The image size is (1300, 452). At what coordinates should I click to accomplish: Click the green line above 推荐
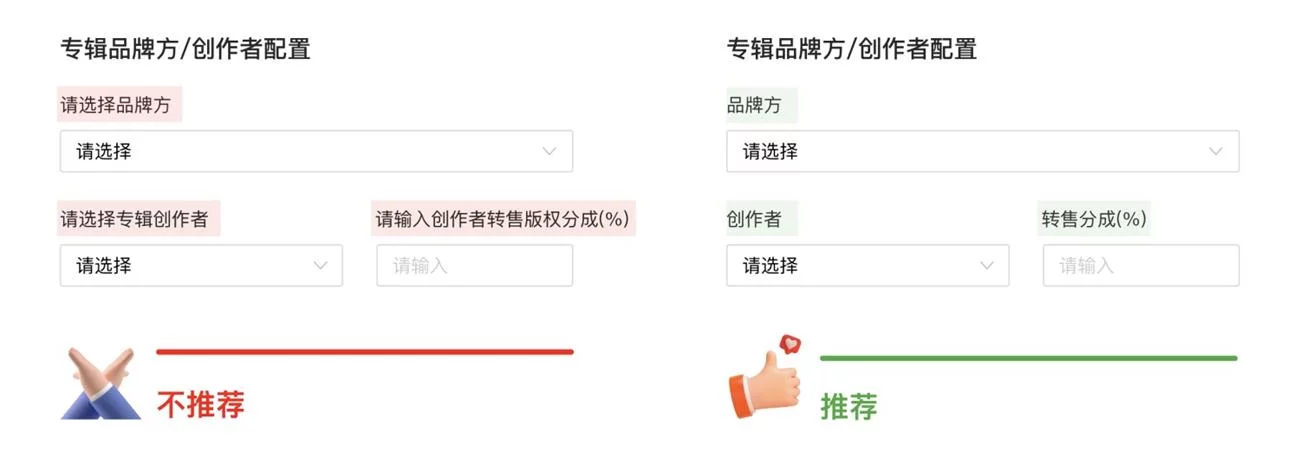click(x=1028, y=358)
